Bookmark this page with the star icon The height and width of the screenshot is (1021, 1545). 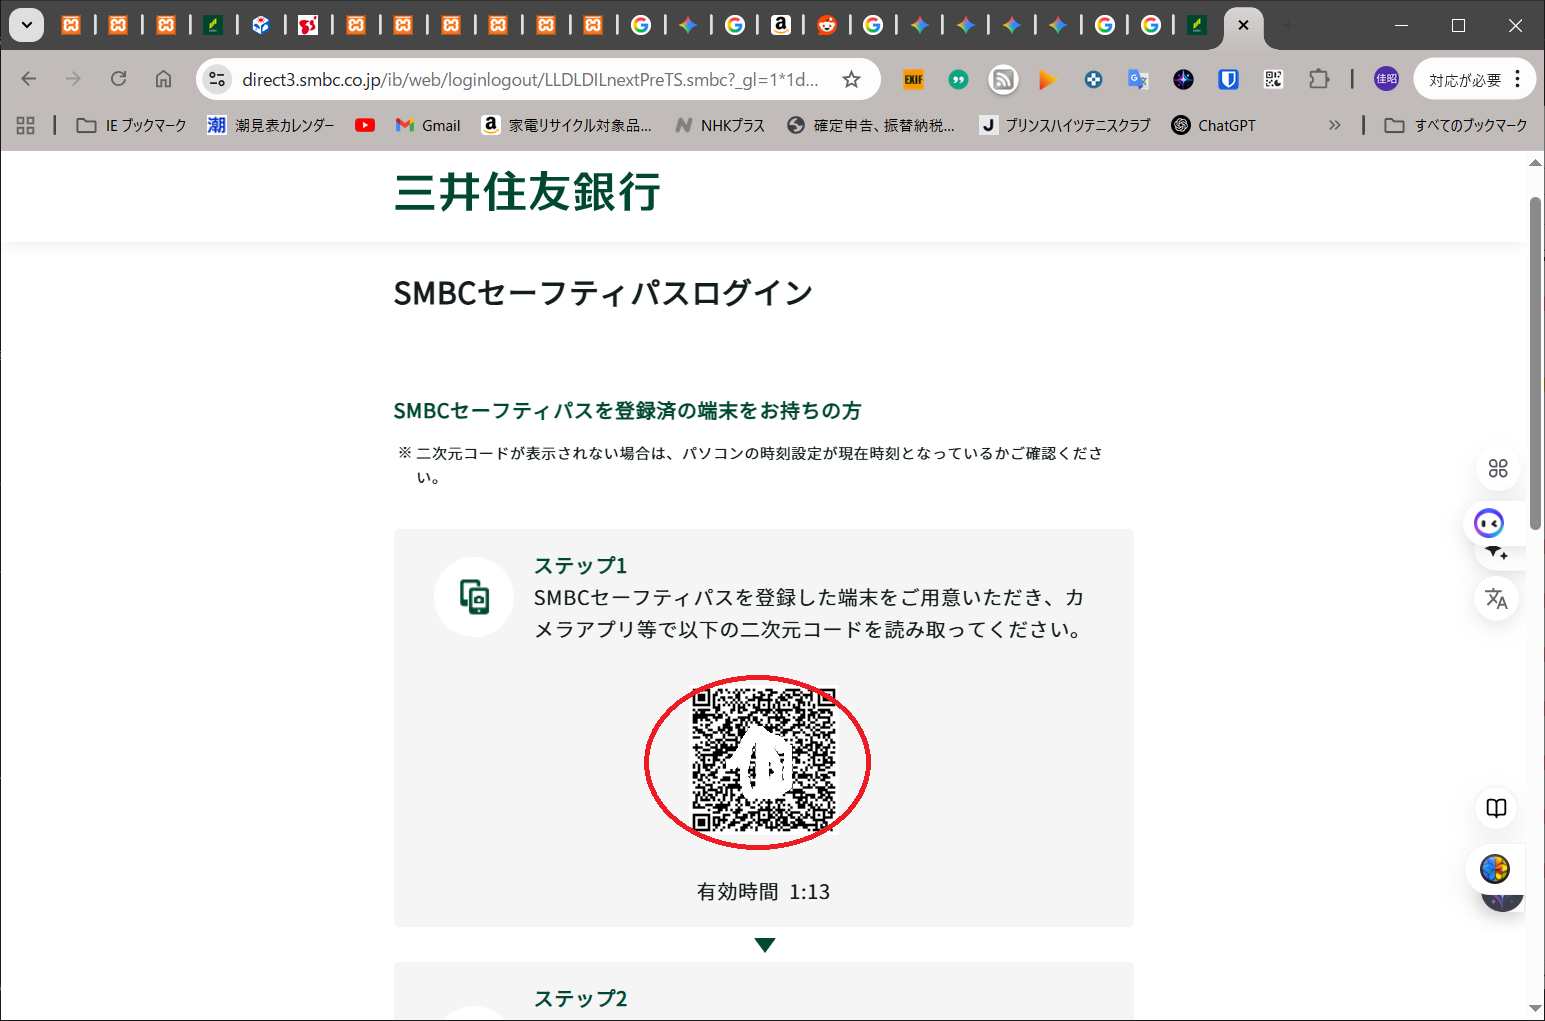point(851,80)
